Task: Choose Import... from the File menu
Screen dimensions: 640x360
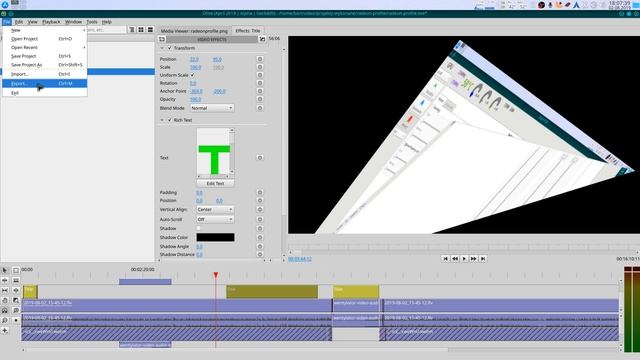Action: [44, 74]
